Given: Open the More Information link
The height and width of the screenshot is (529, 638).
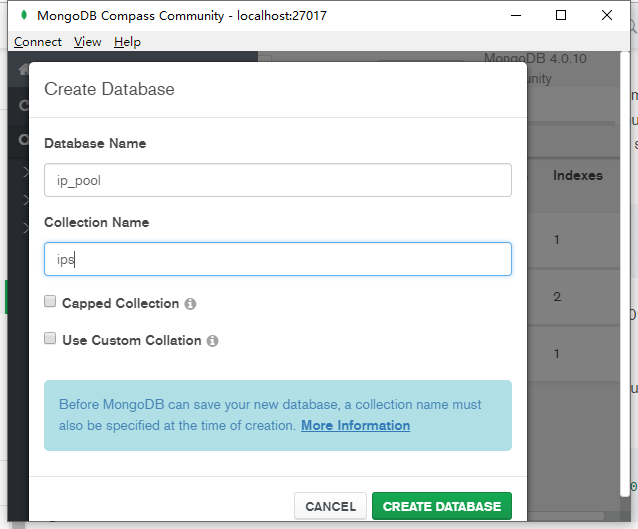Looking at the screenshot, I should (356, 426).
